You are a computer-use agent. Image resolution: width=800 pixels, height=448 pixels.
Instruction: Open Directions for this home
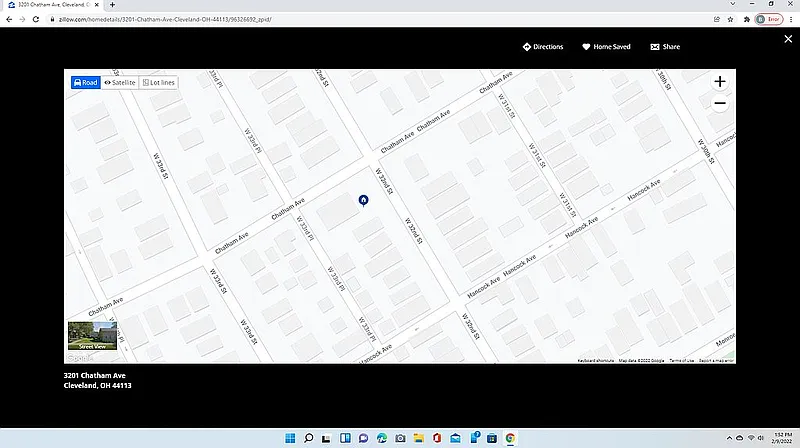click(543, 47)
